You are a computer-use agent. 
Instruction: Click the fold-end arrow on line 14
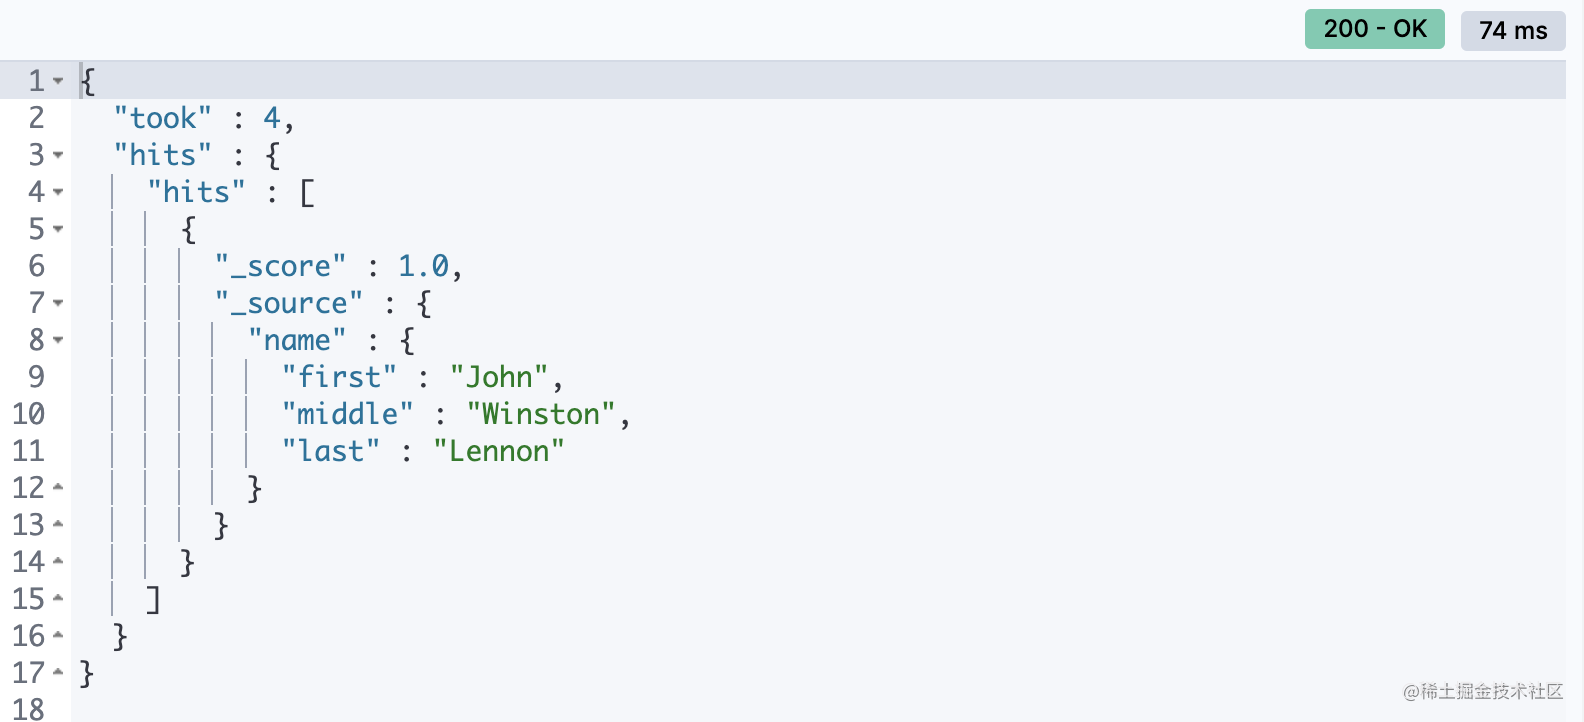(58, 561)
